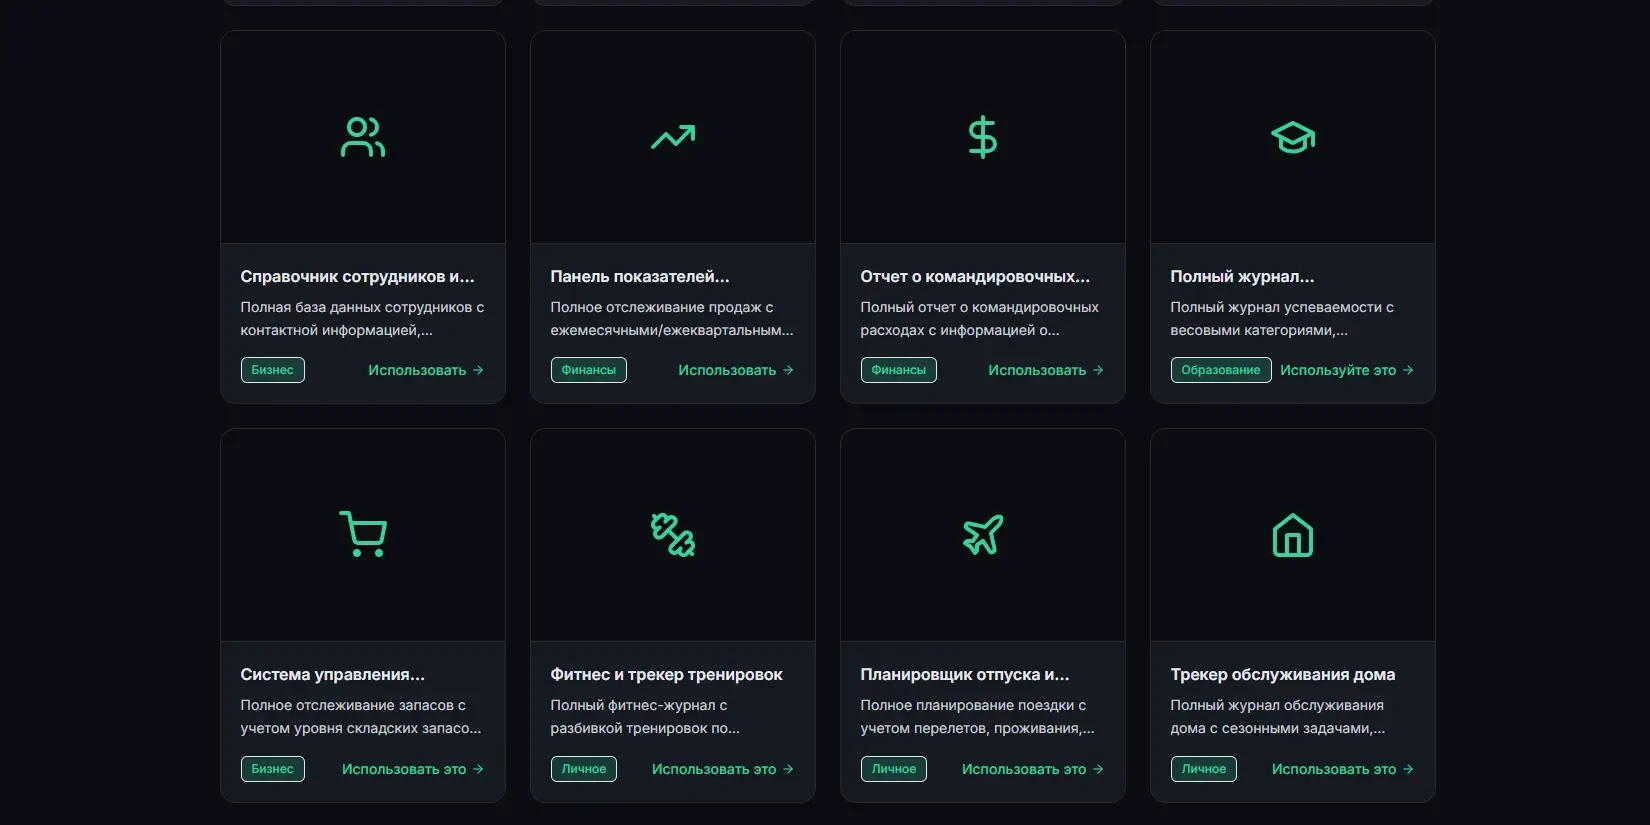1650x825 pixels.
Task: Select the Образование tag on Полный журнал card
Action: click(1221, 370)
